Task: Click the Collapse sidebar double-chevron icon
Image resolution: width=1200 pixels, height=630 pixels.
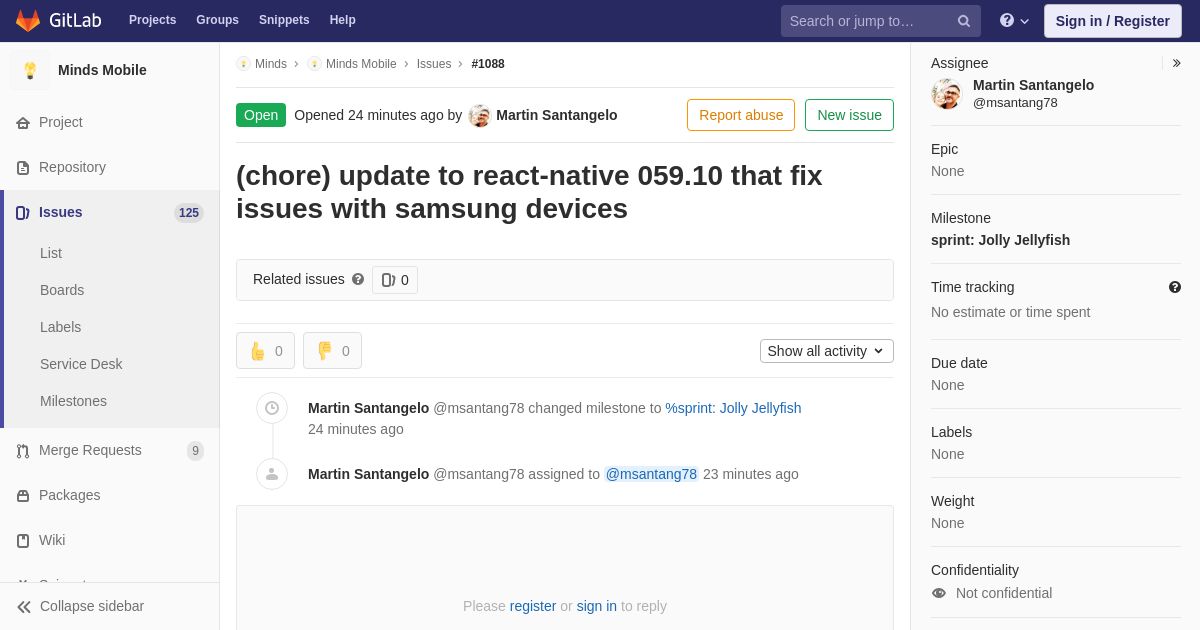Action: tap(24, 607)
